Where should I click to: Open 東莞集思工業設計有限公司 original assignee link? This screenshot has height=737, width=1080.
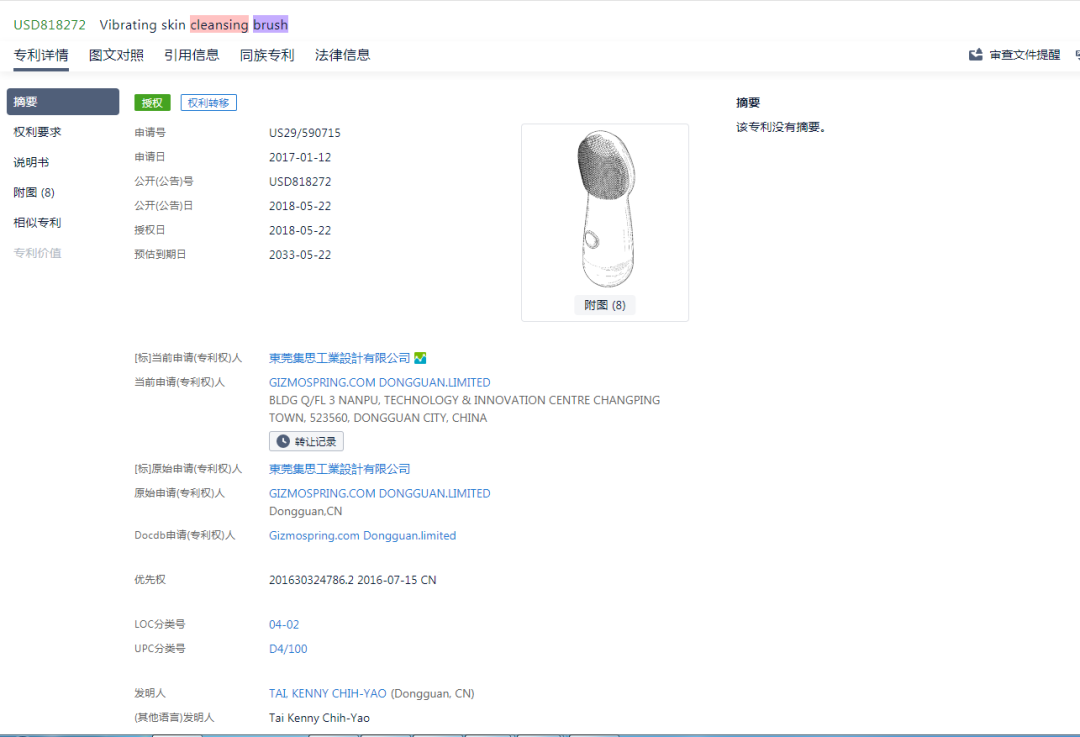(x=340, y=469)
